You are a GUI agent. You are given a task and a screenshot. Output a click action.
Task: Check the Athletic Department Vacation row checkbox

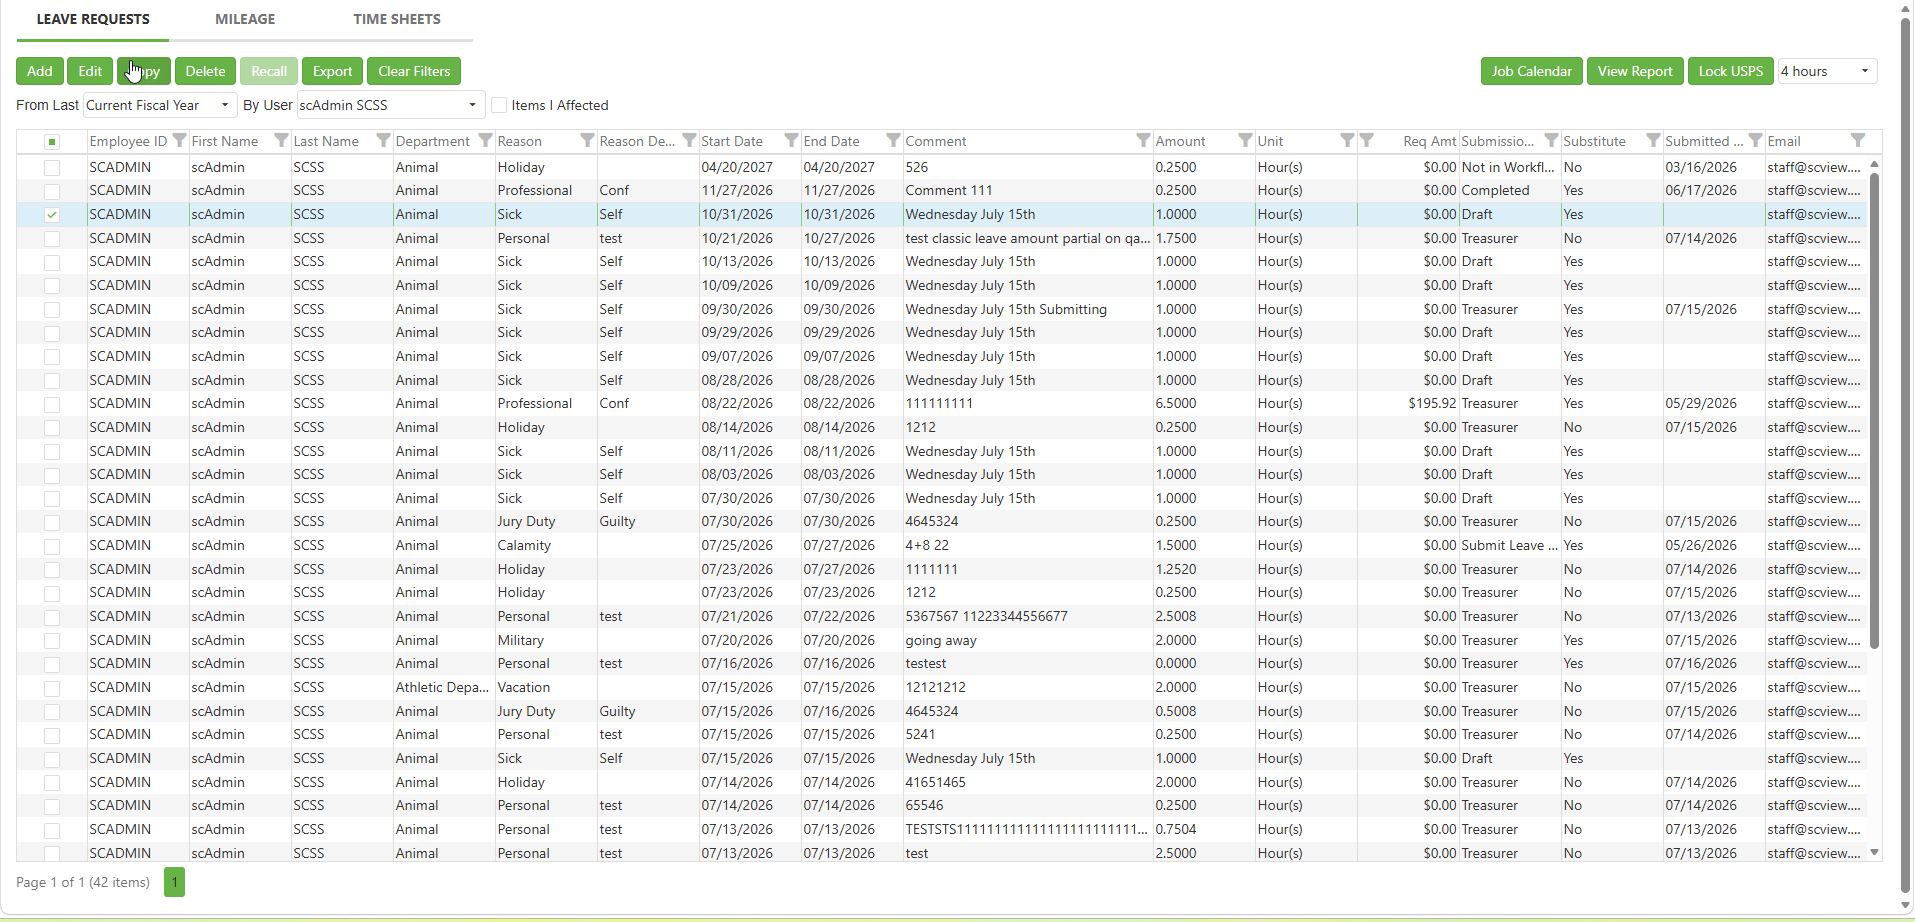(52, 688)
